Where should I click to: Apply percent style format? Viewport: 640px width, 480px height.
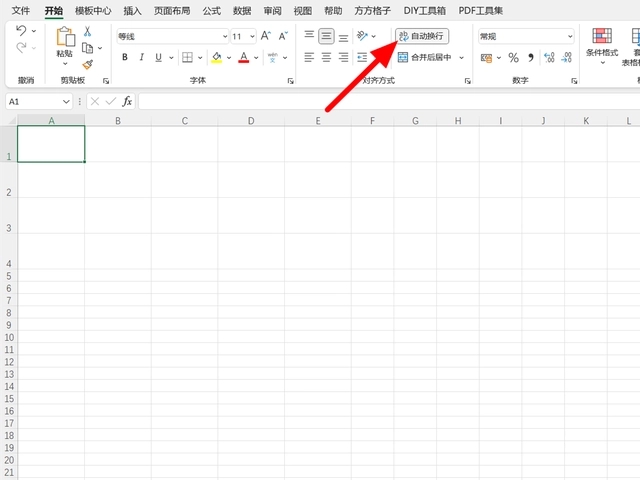(513, 58)
